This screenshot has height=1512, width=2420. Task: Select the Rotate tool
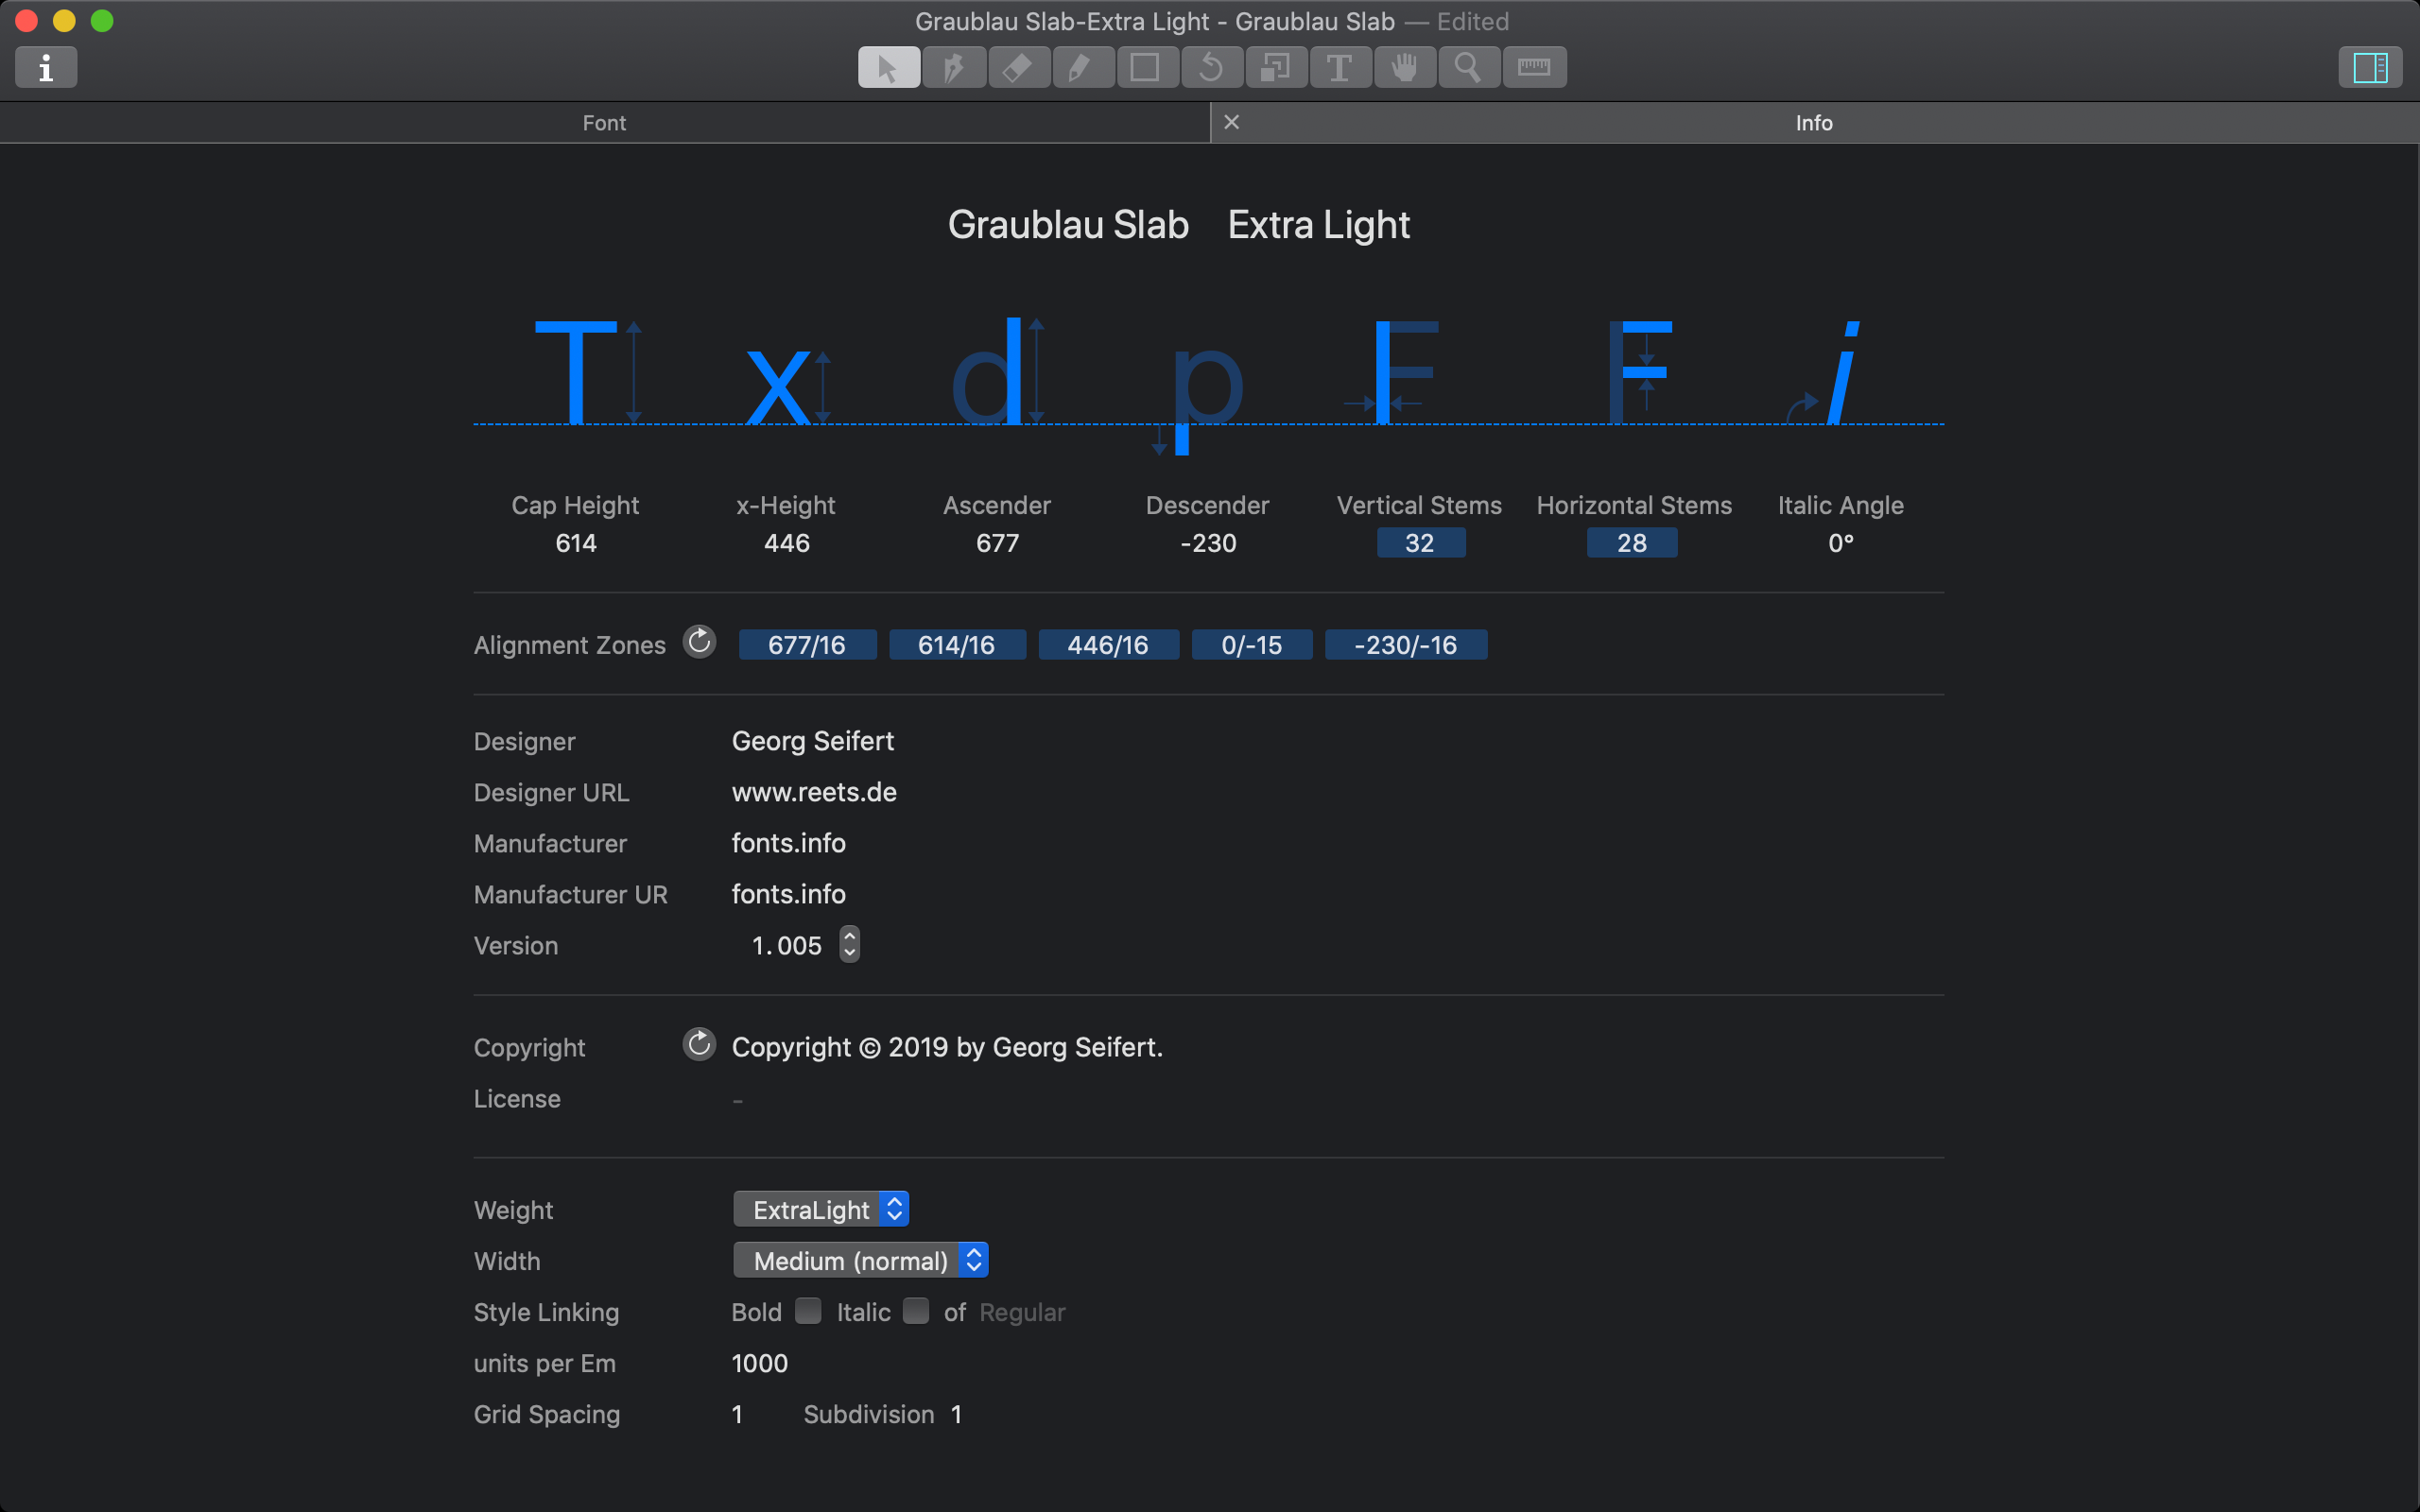1210,67
